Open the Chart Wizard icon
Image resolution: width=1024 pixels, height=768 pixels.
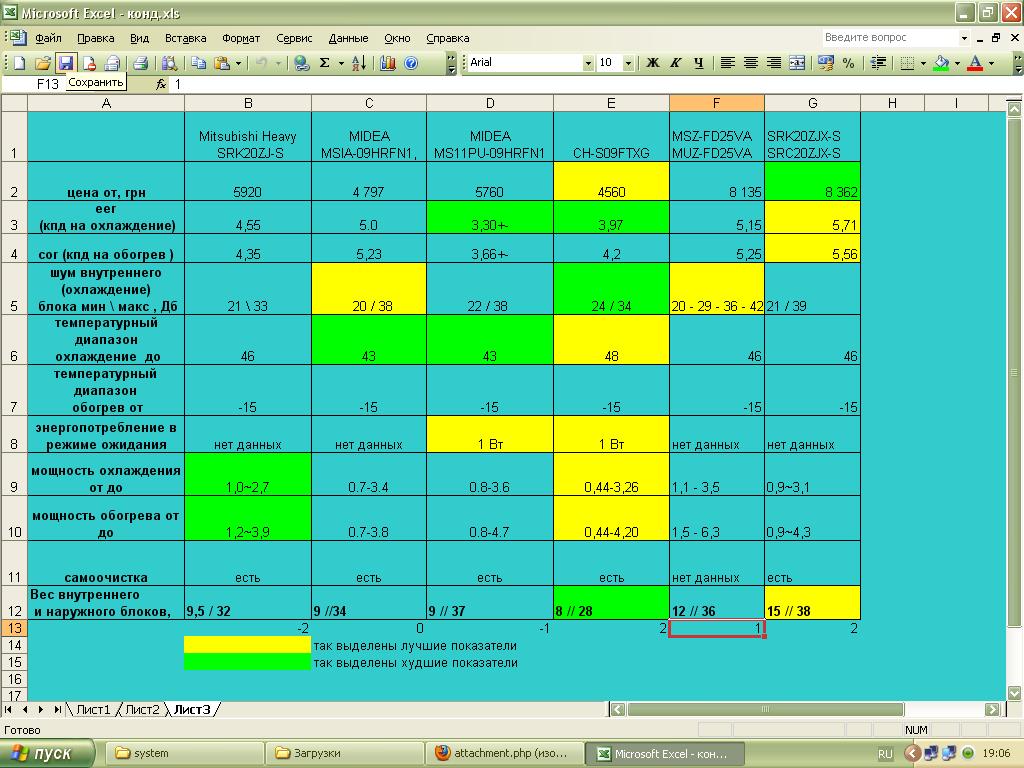[x=388, y=63]
